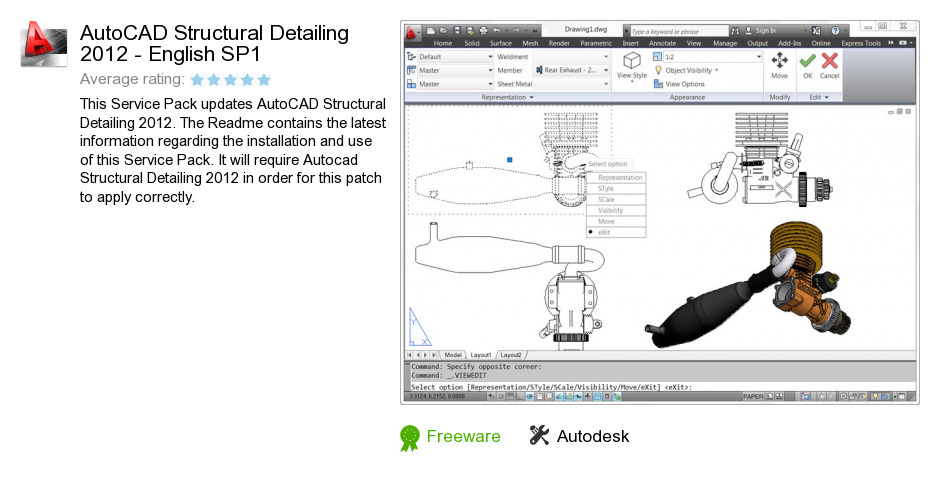Viewport: 940px width, 482px height.
Task: Click the Open file icon in quick access toolbar
Action: [444, 31]
